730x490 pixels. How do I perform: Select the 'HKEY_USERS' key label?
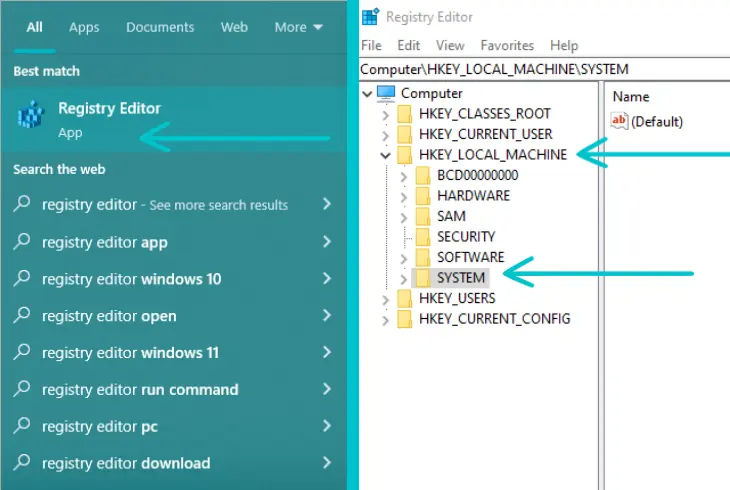[457, 298]
